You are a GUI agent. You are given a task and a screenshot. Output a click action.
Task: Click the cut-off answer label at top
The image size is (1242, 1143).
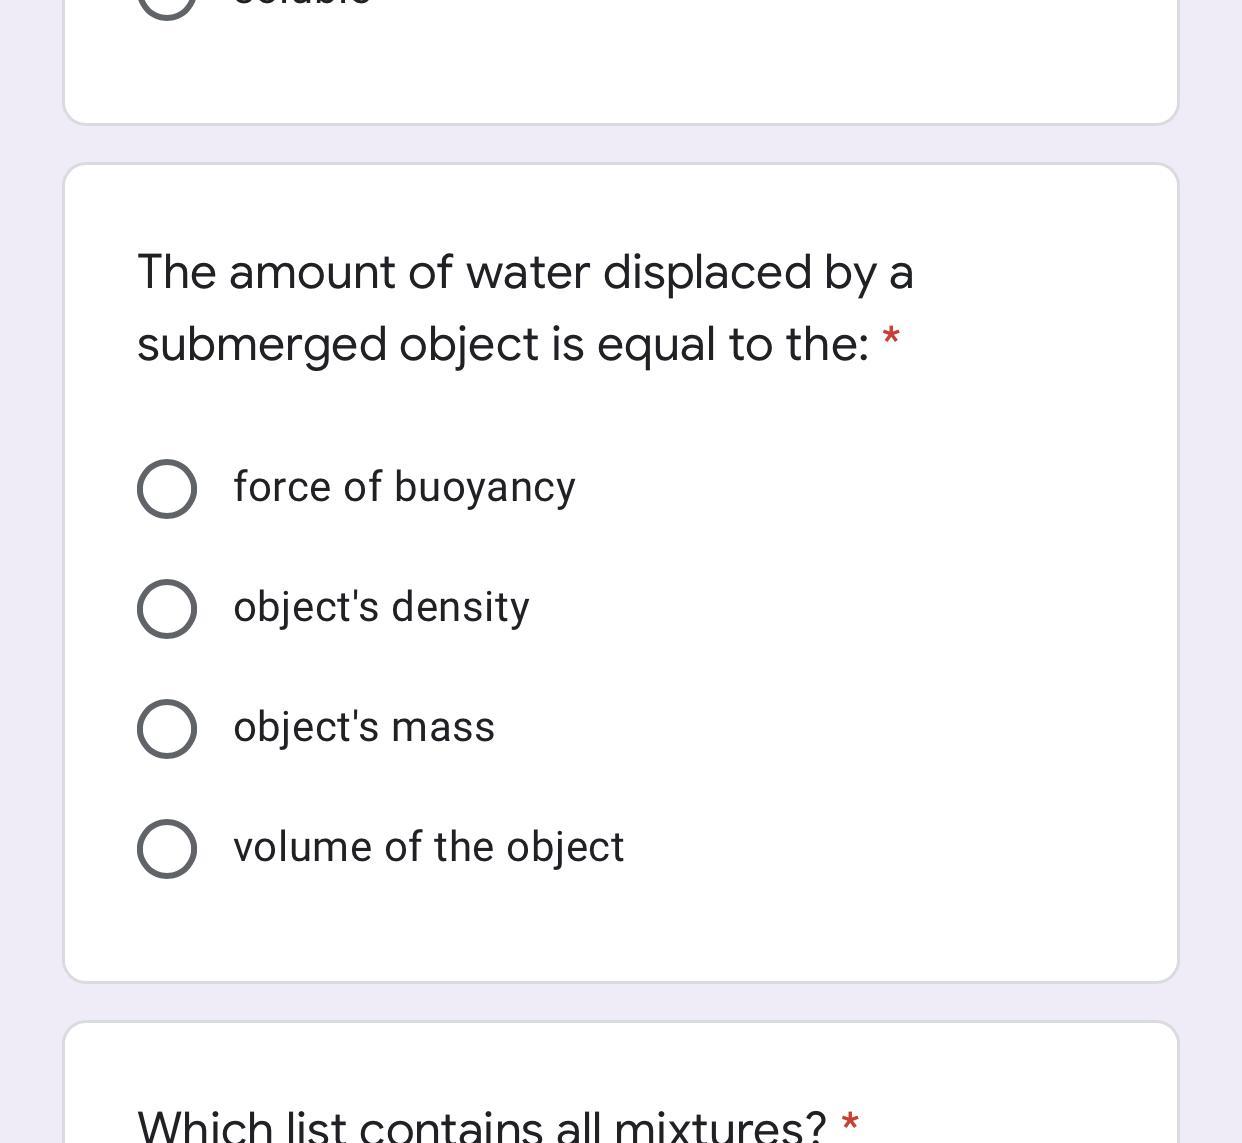tap(302, 4)
